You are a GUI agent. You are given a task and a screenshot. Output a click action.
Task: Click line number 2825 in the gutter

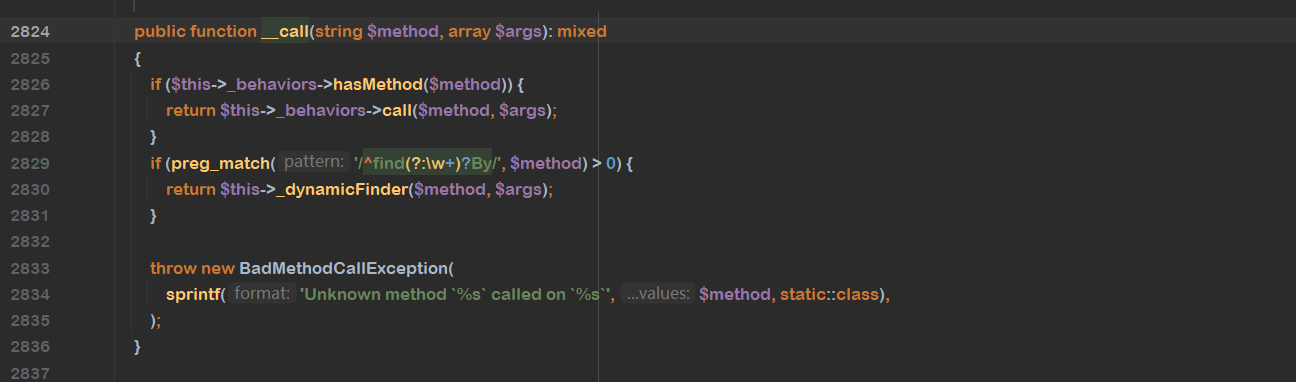[x=30, y=58]
